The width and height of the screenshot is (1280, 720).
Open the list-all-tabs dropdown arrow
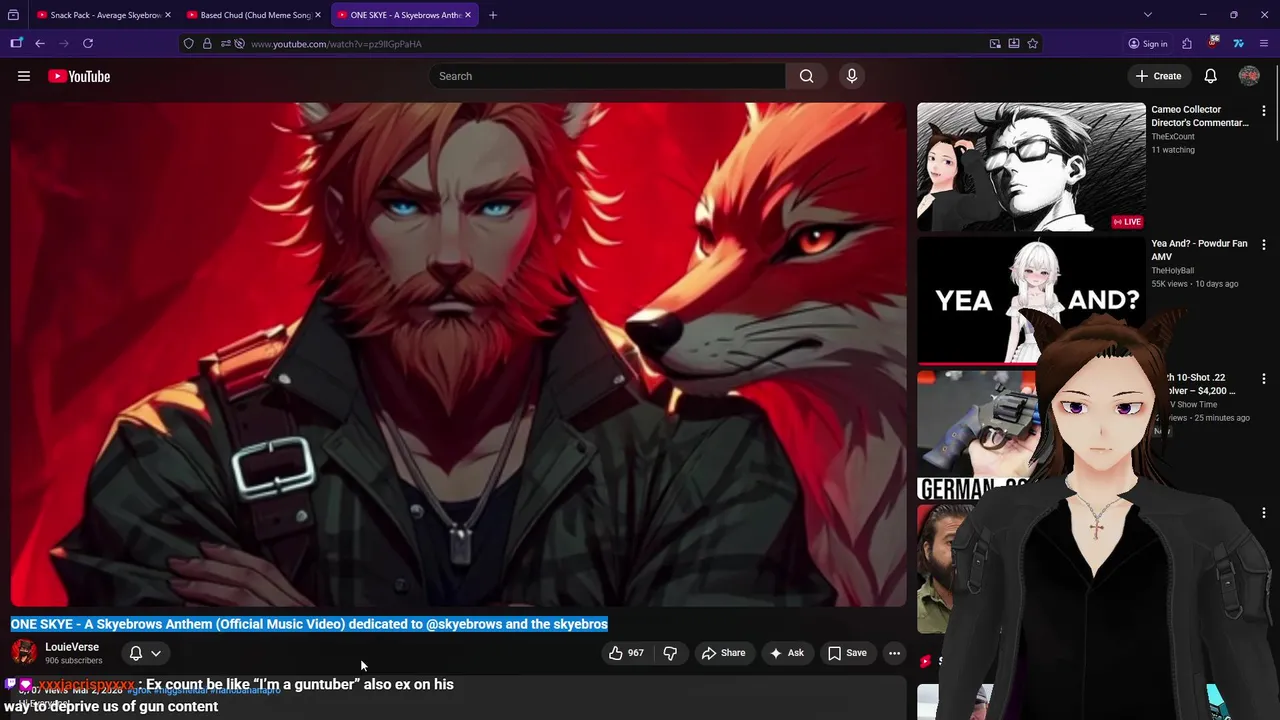(x=1148, y=15)
